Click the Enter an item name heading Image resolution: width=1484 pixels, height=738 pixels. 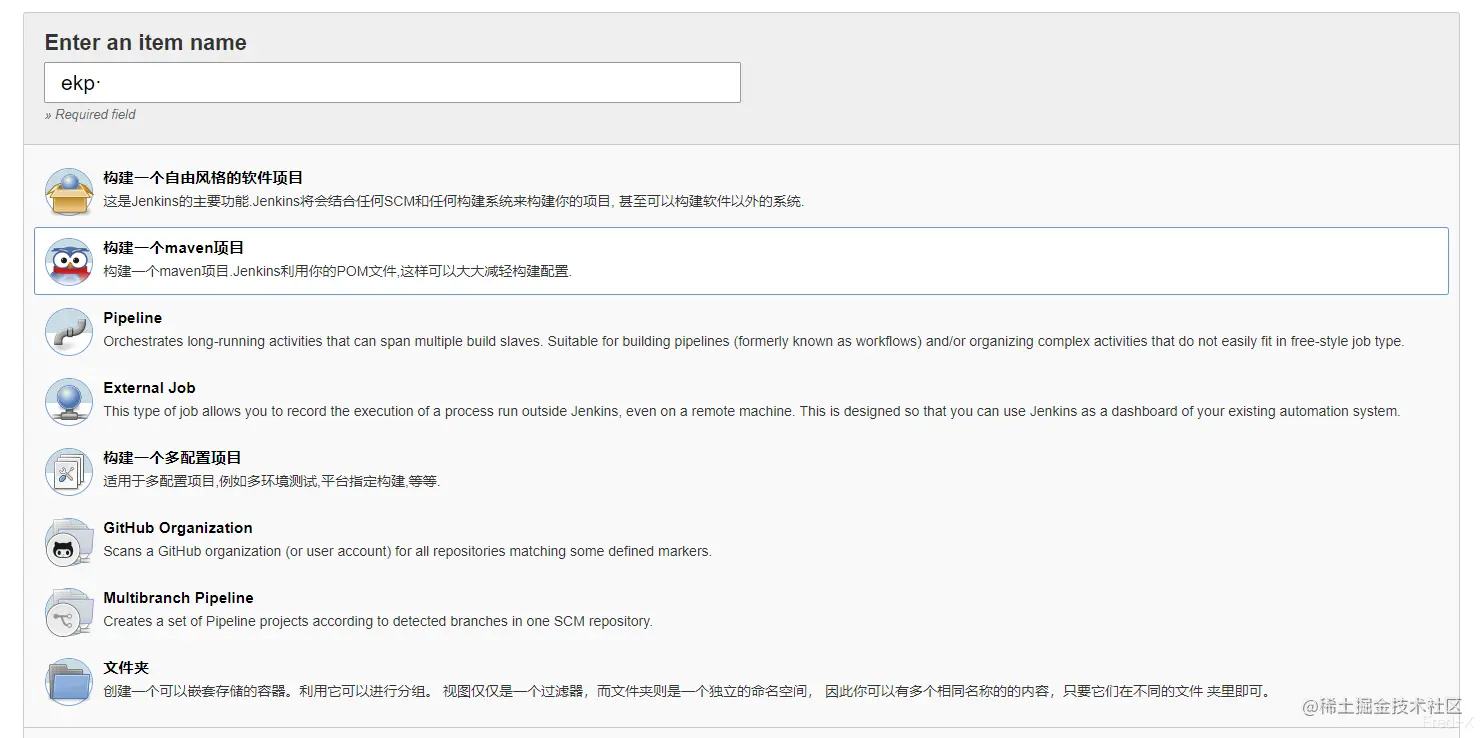coord(145,43)
